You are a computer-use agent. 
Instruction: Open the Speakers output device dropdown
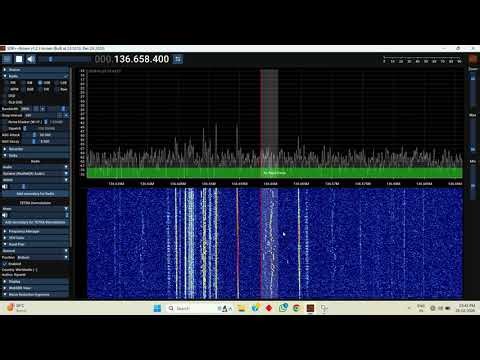point(35,174)
